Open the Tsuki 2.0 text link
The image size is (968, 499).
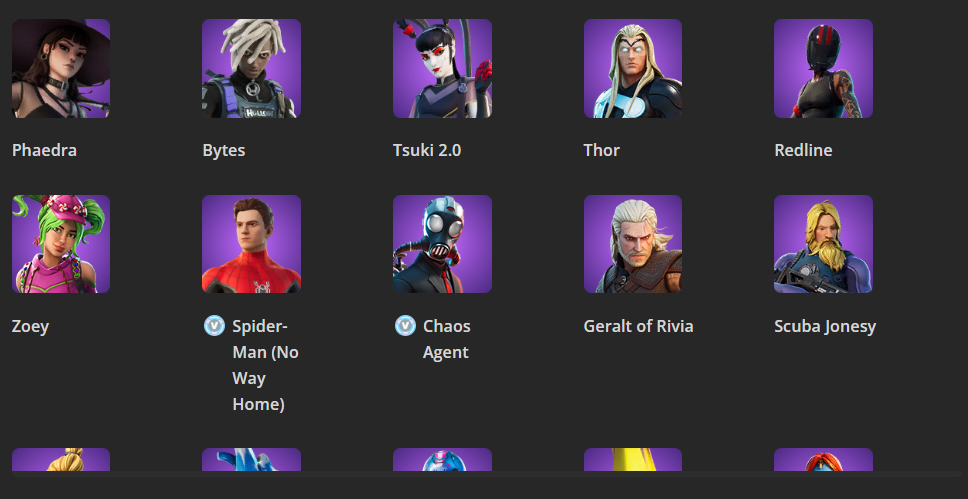pyautogui.click(x=427, y=150)
